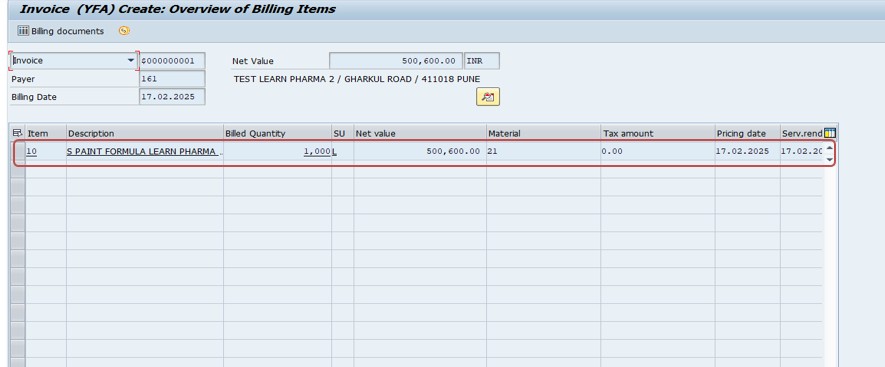Click the tax amount 0.00 cell
The height and width of the screenshot is (367, 885).
point(658,151)
